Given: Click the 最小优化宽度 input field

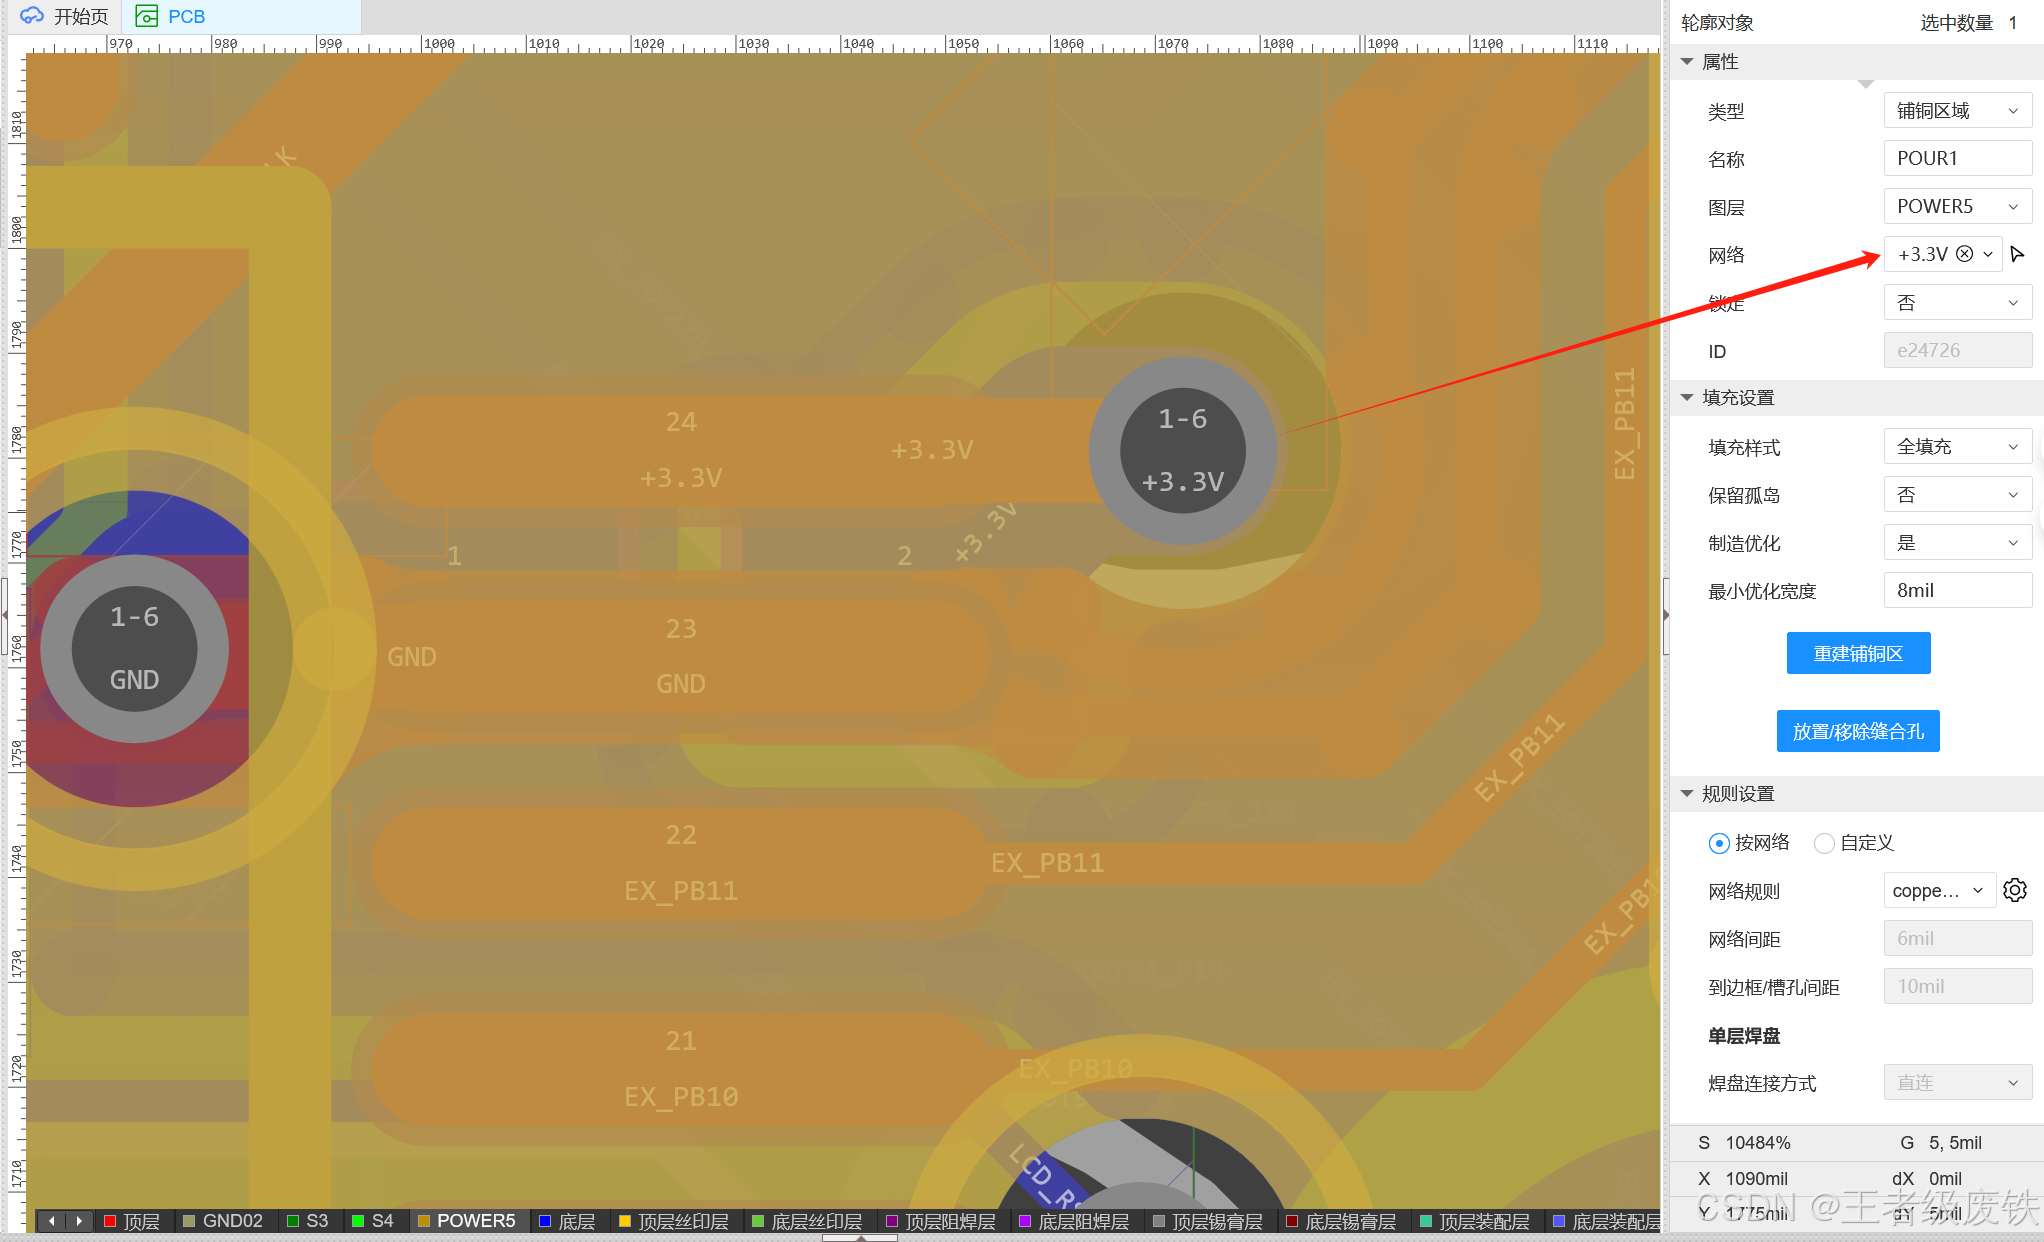Looking at the screenshot, I should click(1957, 591).
